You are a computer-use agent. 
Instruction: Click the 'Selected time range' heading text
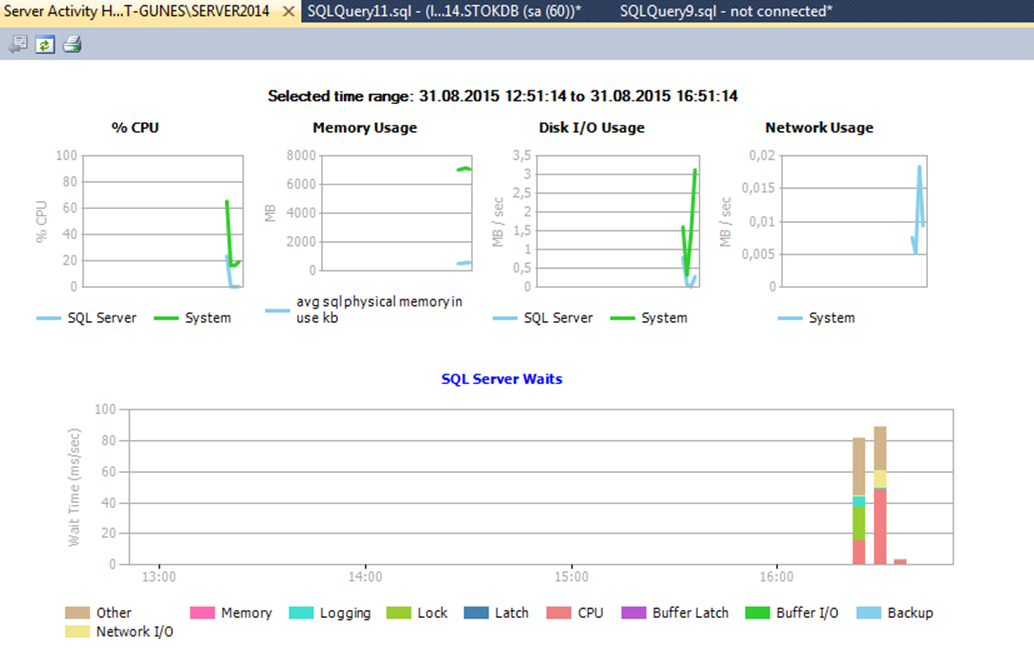click(502, 96)
